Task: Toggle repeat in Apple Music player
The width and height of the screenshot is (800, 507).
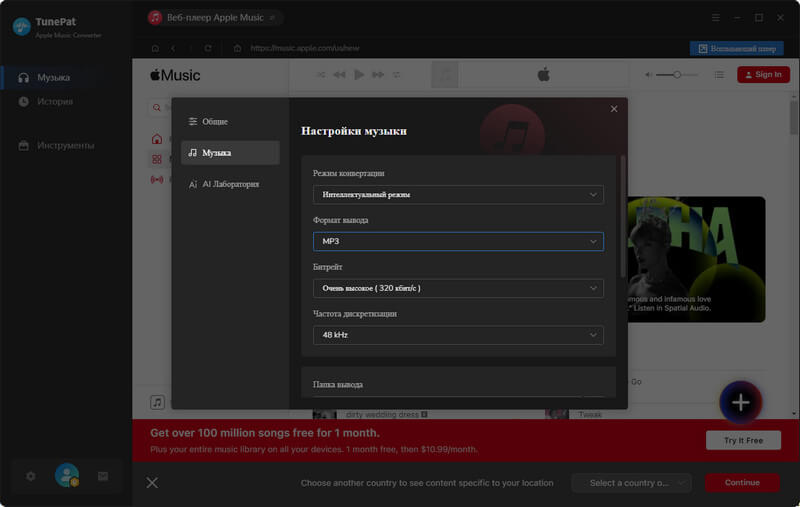Action: 396,75
